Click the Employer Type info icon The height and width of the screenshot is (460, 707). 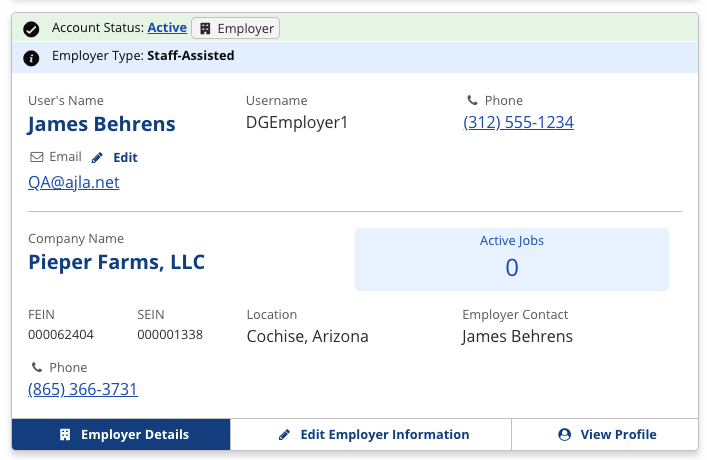tap(31, 58)
